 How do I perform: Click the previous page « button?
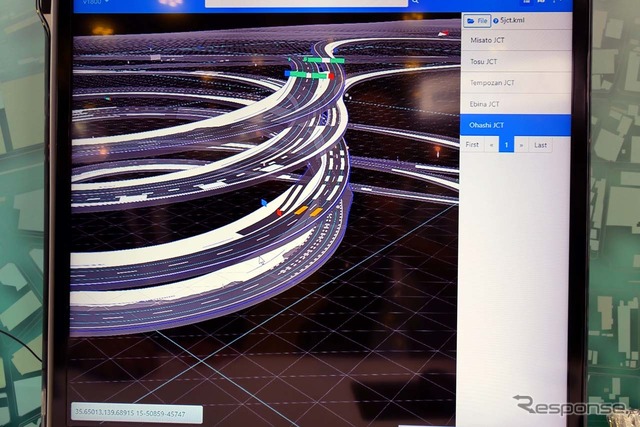(x=491, y=145)
